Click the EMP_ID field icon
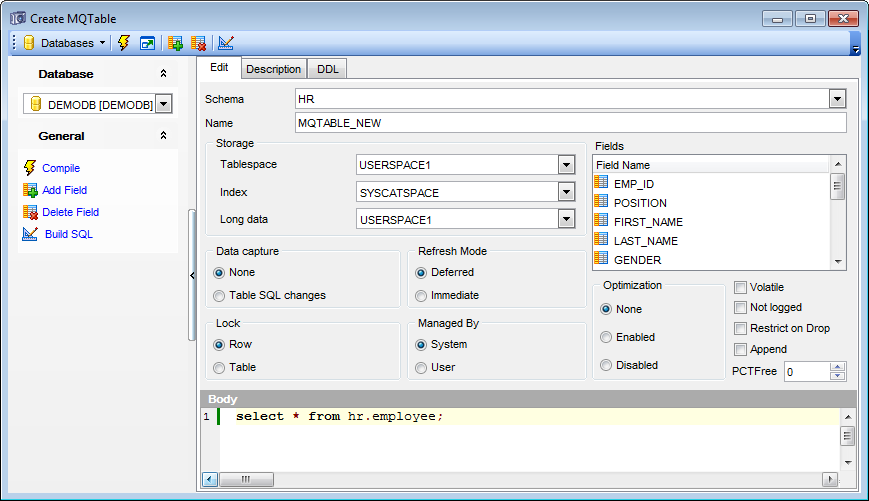 tap(601, 182)
